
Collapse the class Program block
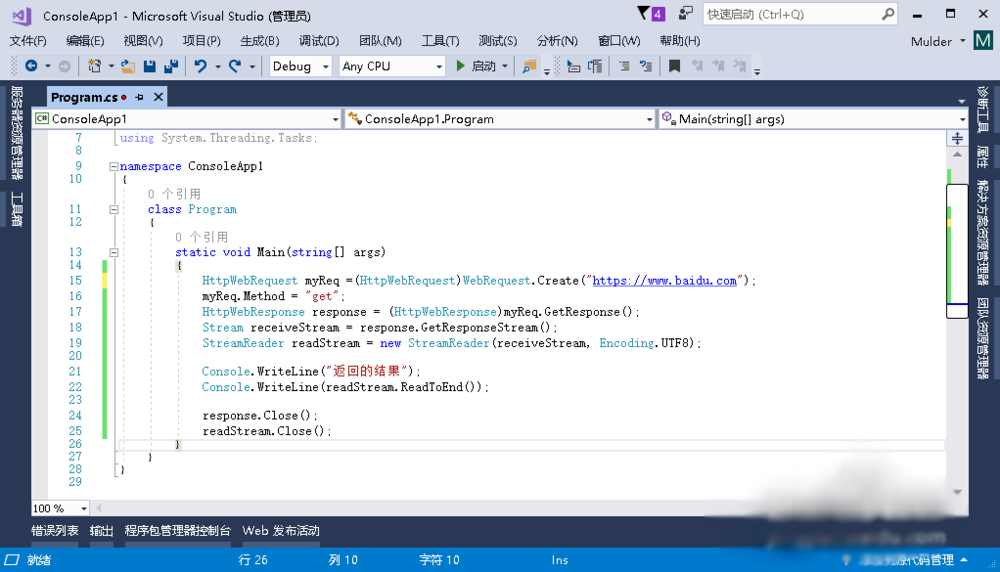(114, 210)
